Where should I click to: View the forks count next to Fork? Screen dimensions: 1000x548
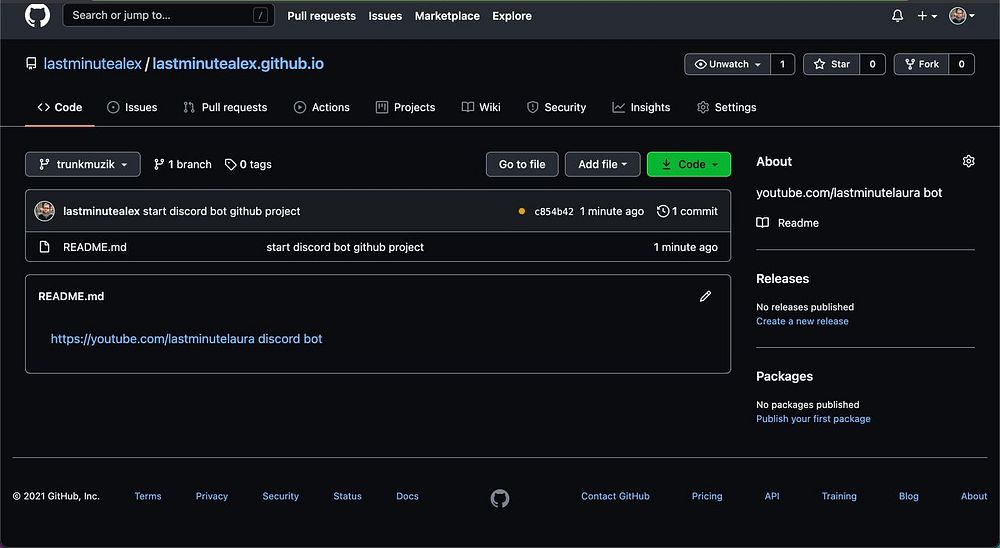tap(962, 64)
